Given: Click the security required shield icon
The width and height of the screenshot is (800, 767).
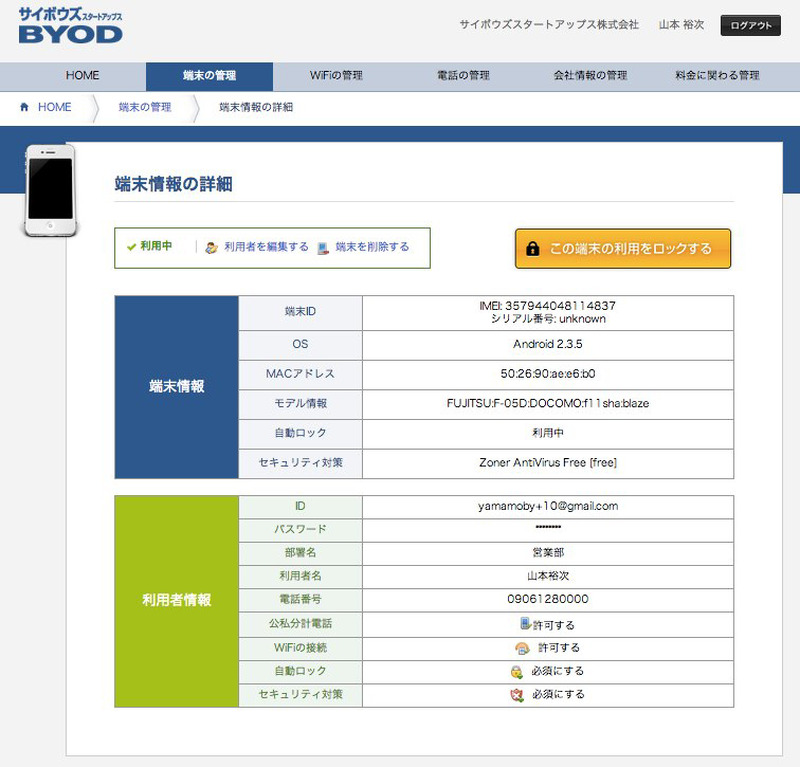Looking at the screenshot, I should click(516, 694).
